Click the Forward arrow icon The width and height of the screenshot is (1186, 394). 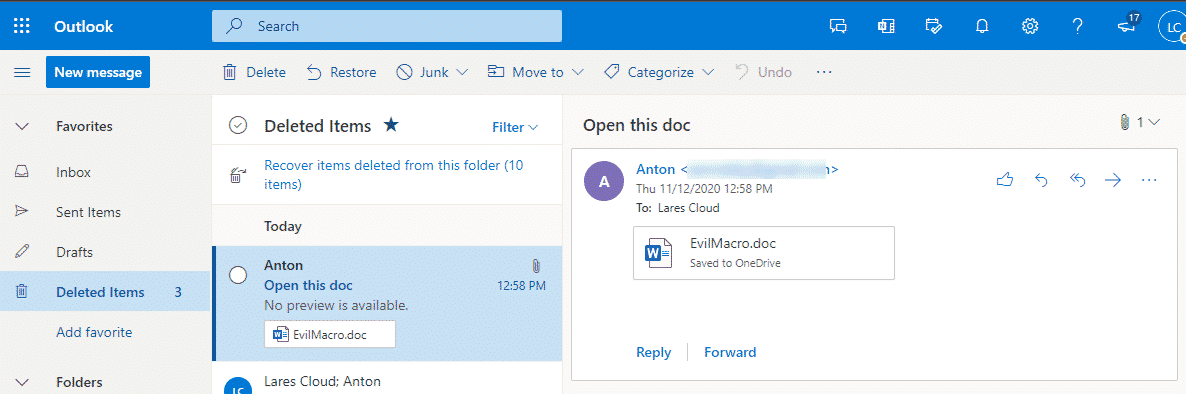(1113, 180)
